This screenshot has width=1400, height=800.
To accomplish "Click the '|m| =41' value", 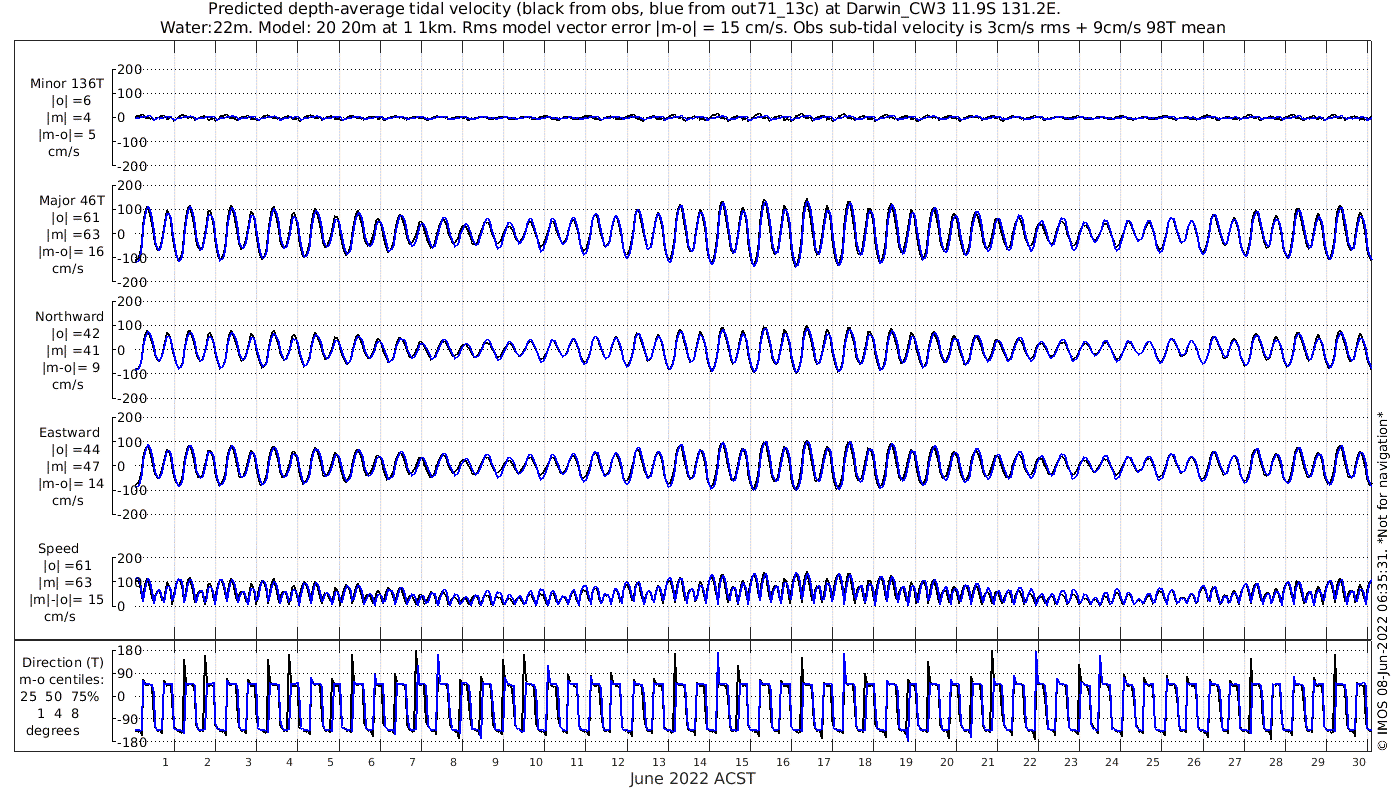I will (x=73, y=351).
